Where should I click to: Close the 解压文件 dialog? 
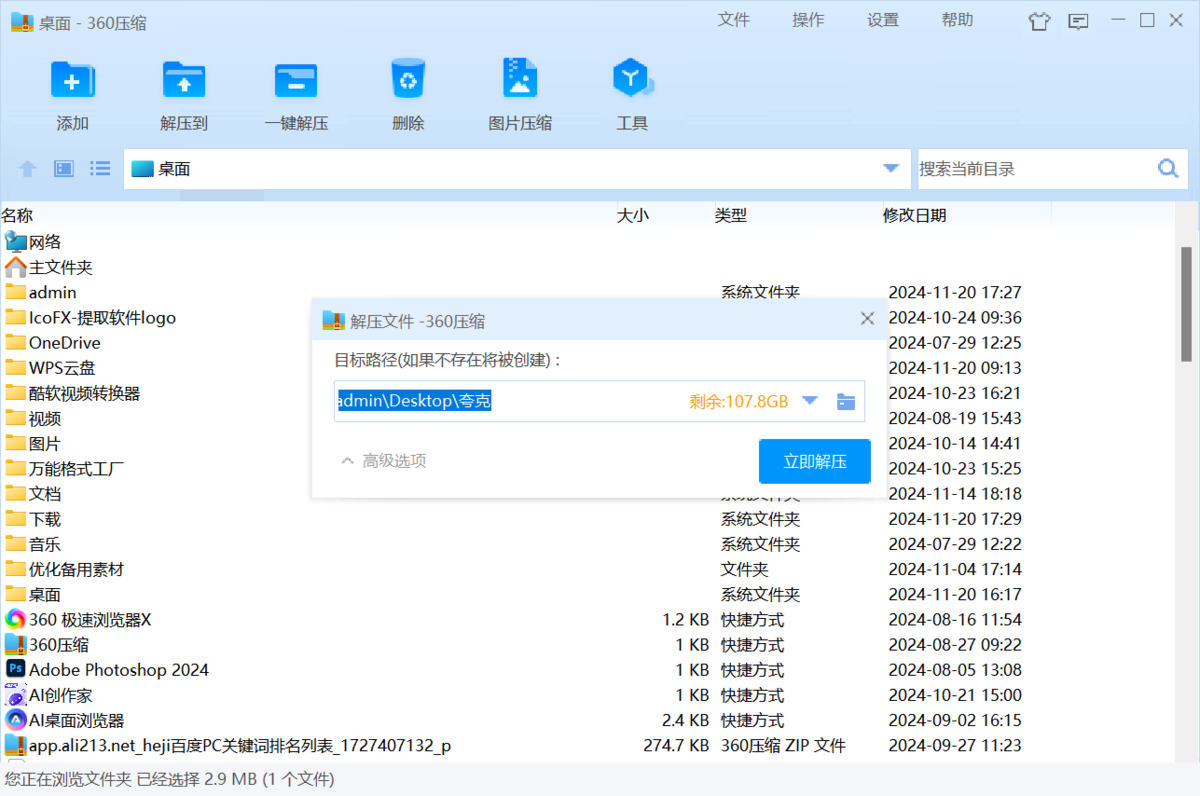point(867,319)
